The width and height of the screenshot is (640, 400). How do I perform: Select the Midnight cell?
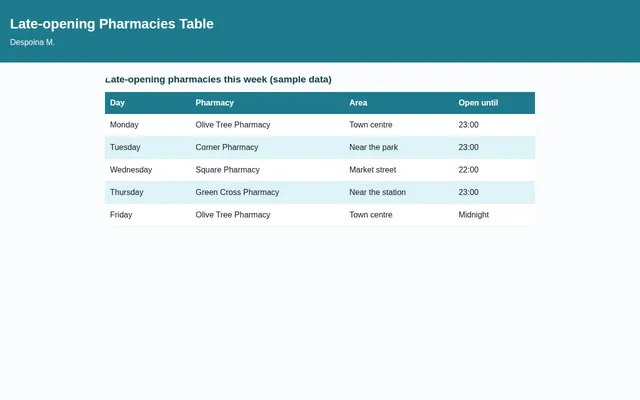494,215
